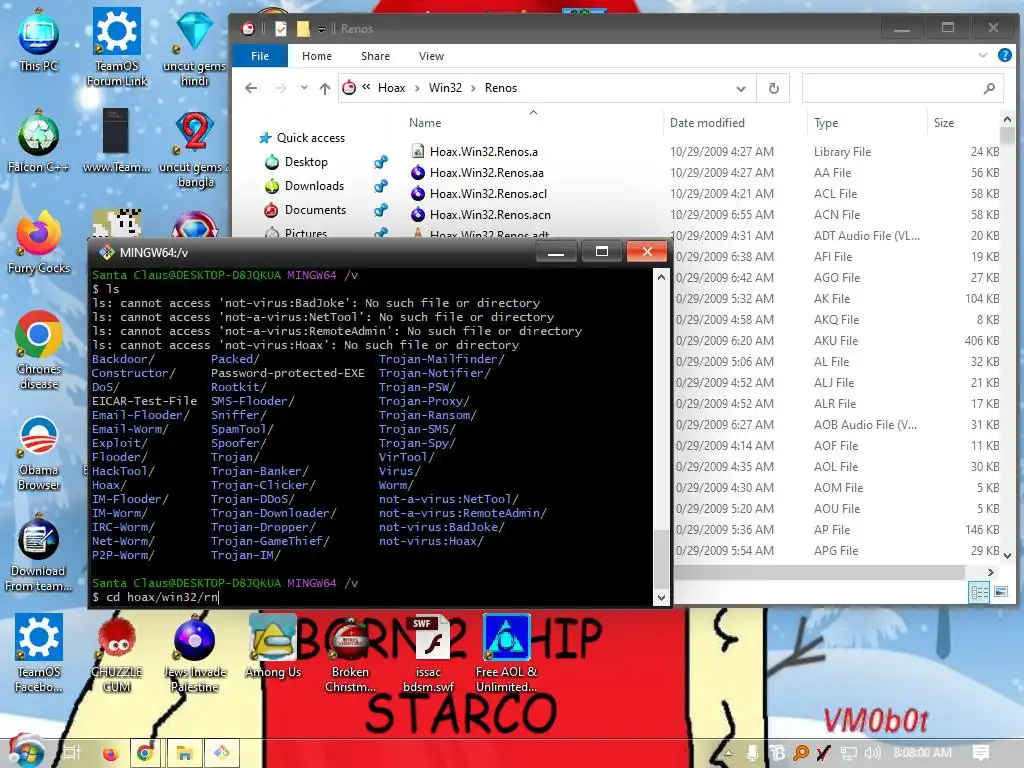
Task: Launch the Chrome desktop shortcut
Action: click(39, 350)
